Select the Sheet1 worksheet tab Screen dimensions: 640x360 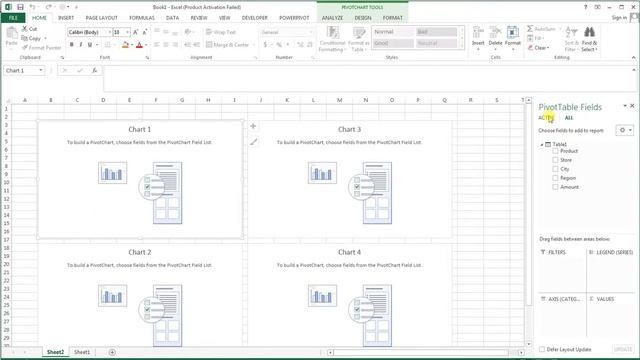(x=82, y=352)
